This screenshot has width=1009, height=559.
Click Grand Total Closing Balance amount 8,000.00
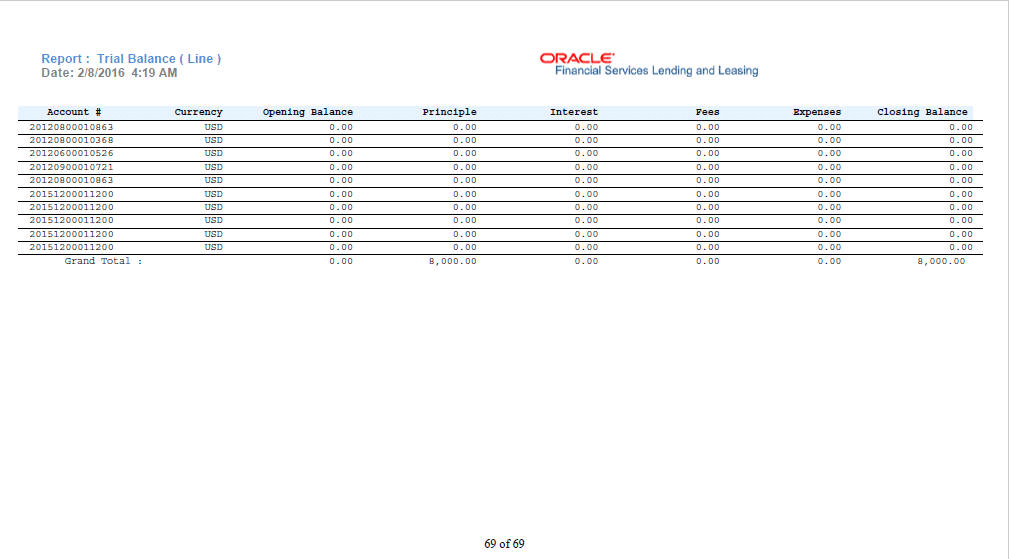(x=941, y=262)
